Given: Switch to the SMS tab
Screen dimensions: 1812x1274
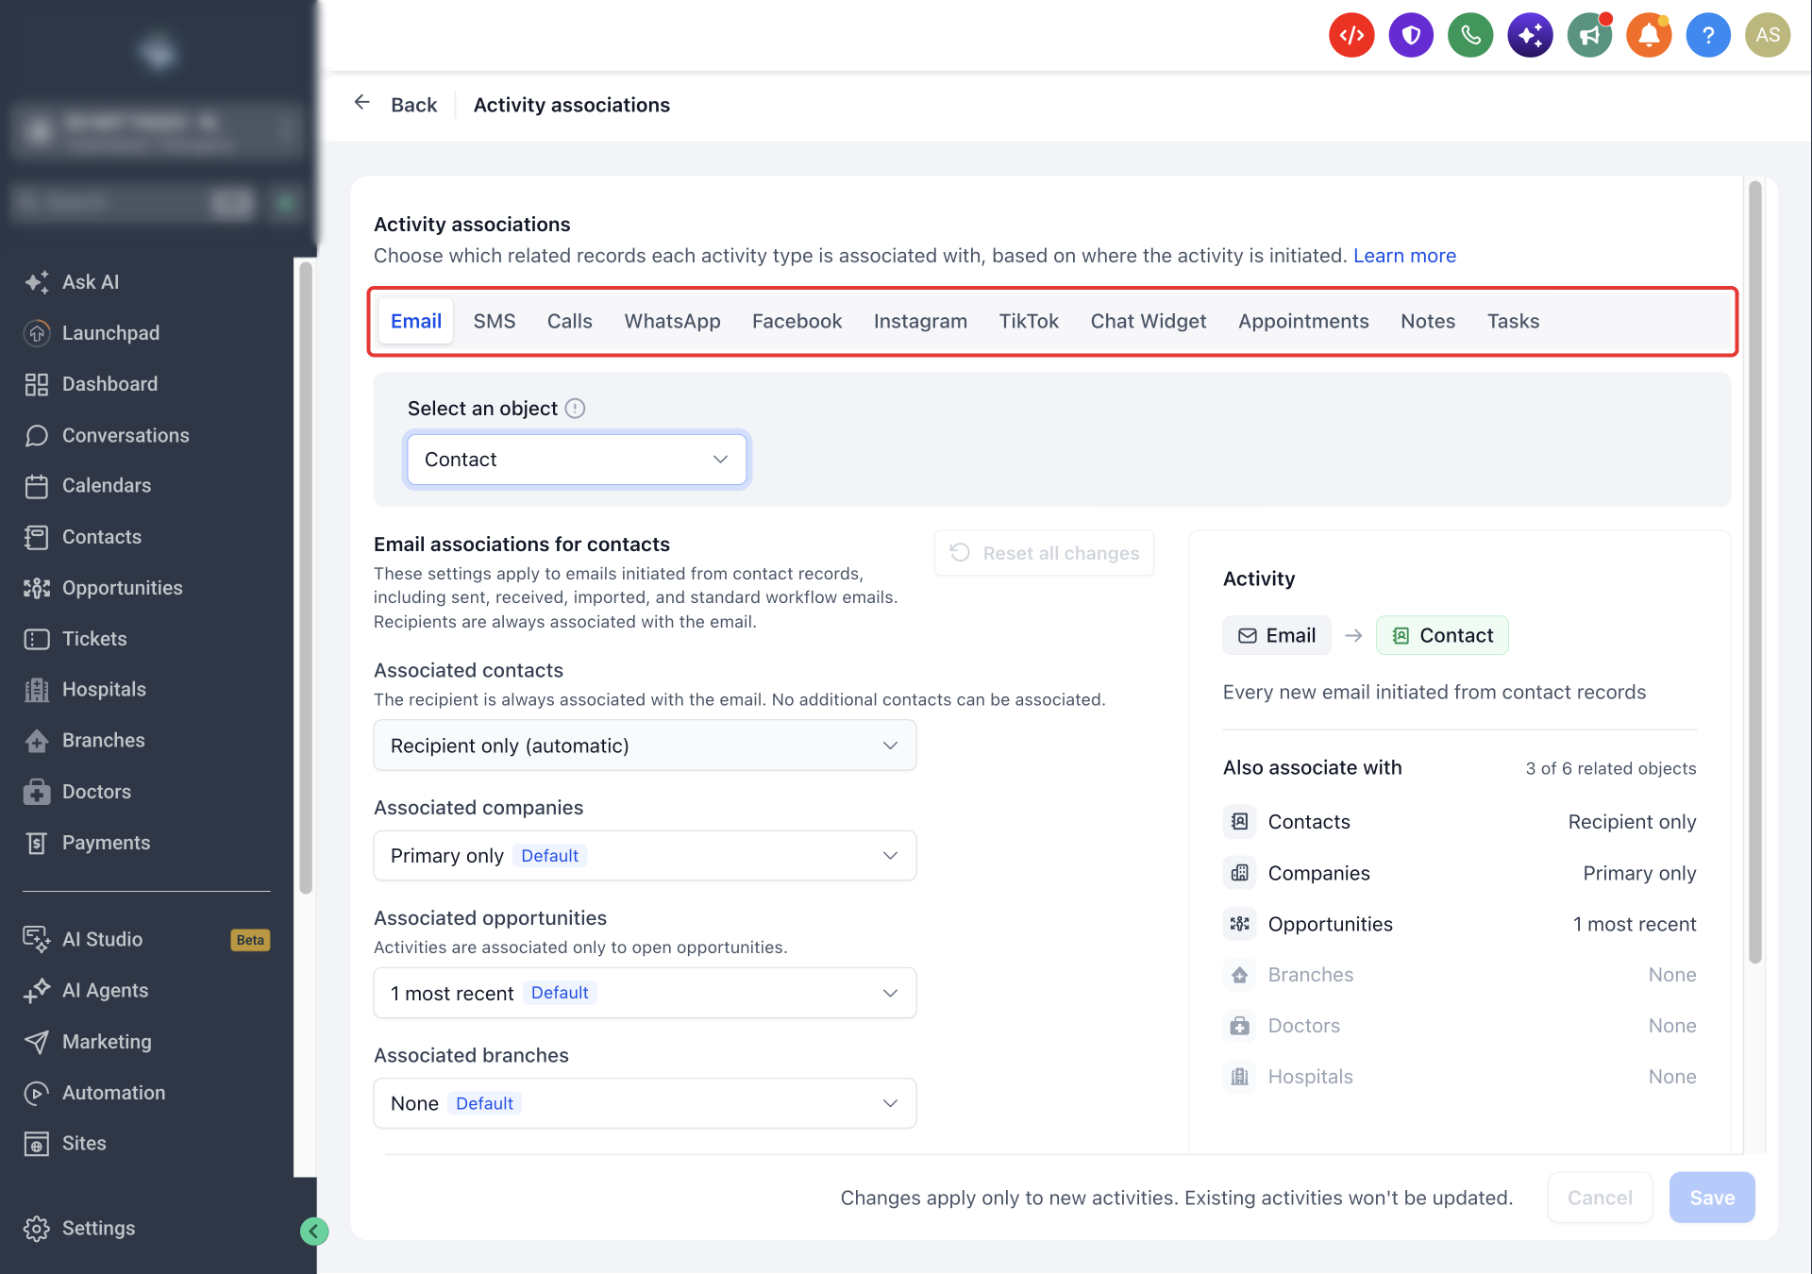Looking at the screenshot, I should click(x=494, y=321).
